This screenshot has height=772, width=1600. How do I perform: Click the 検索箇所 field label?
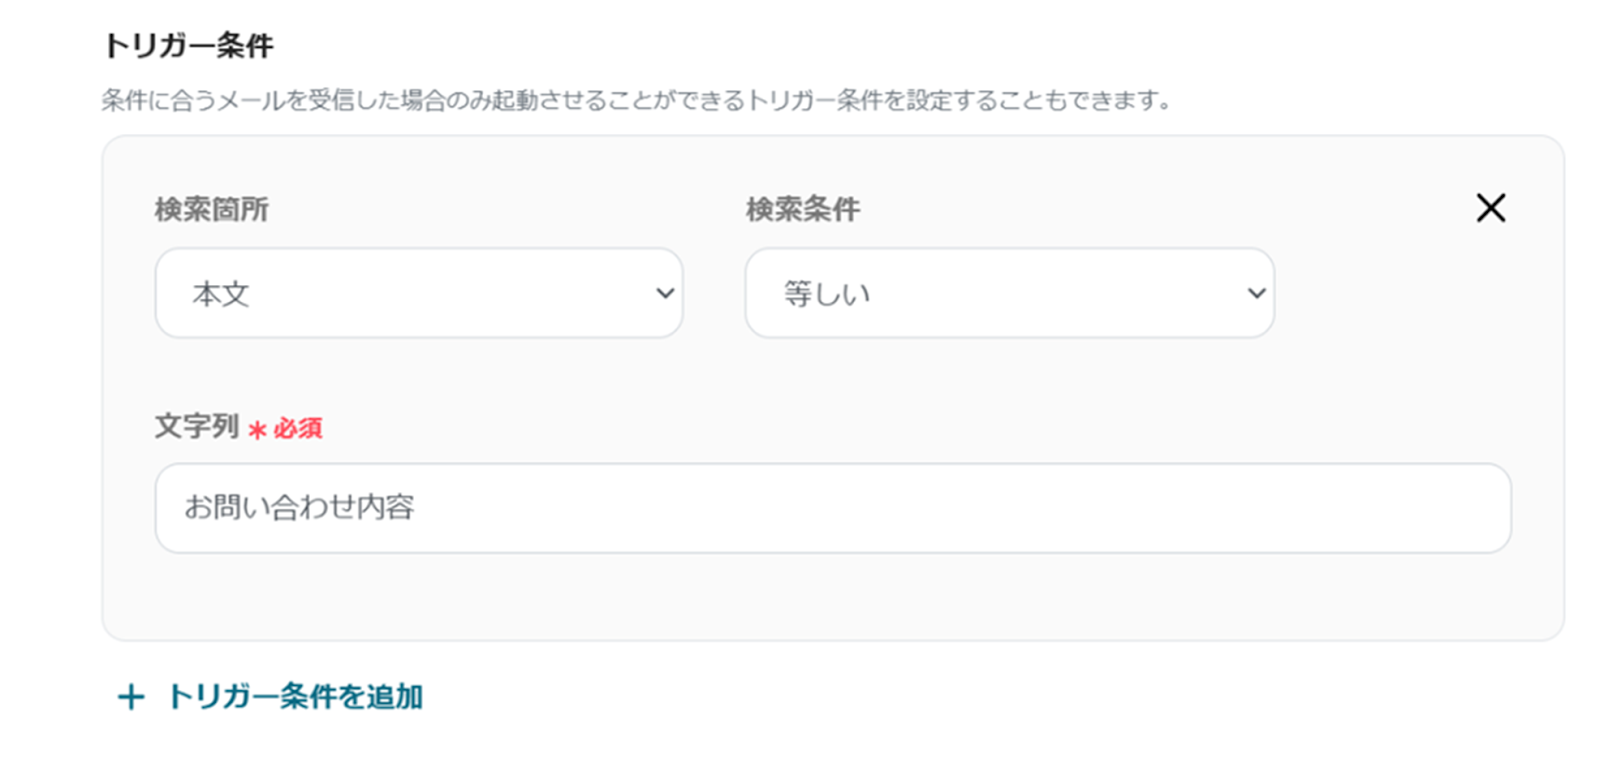(212, 209)
